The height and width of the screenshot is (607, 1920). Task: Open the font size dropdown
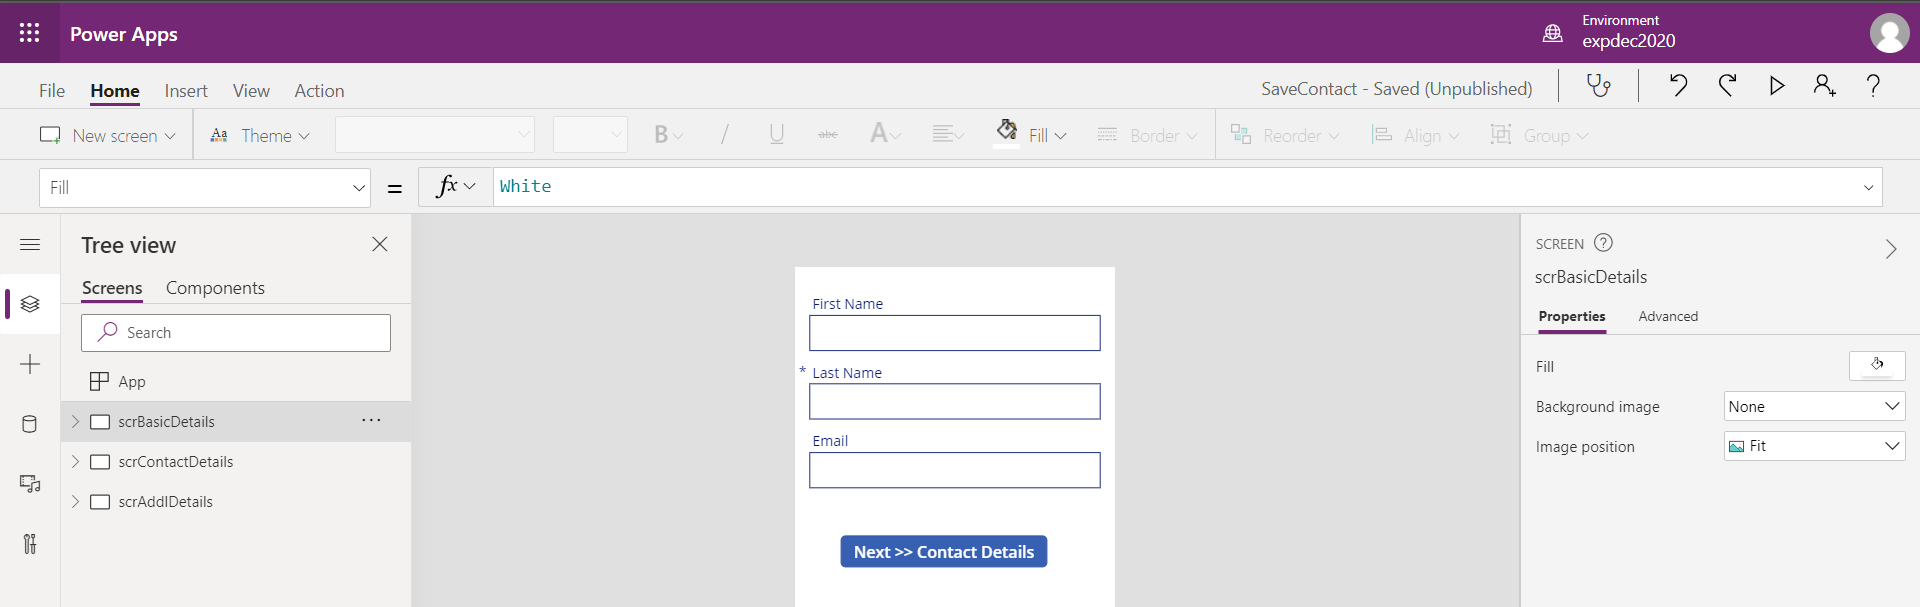(590, 134)
